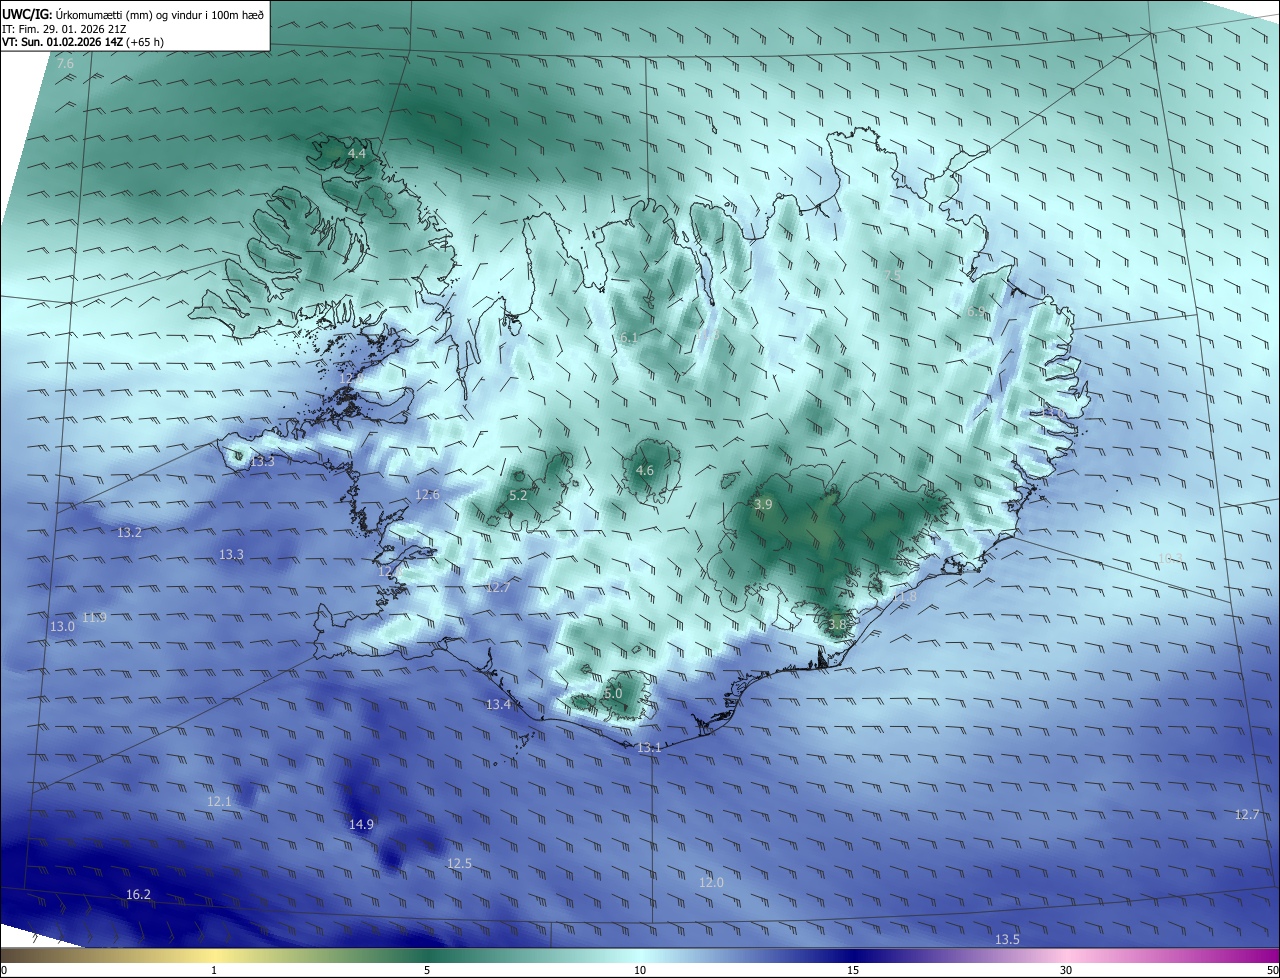The width and height of the screenshot is (1280, 978).
Task: Click the 11.8 value near the southeast coast
Action: pos(905,597)
